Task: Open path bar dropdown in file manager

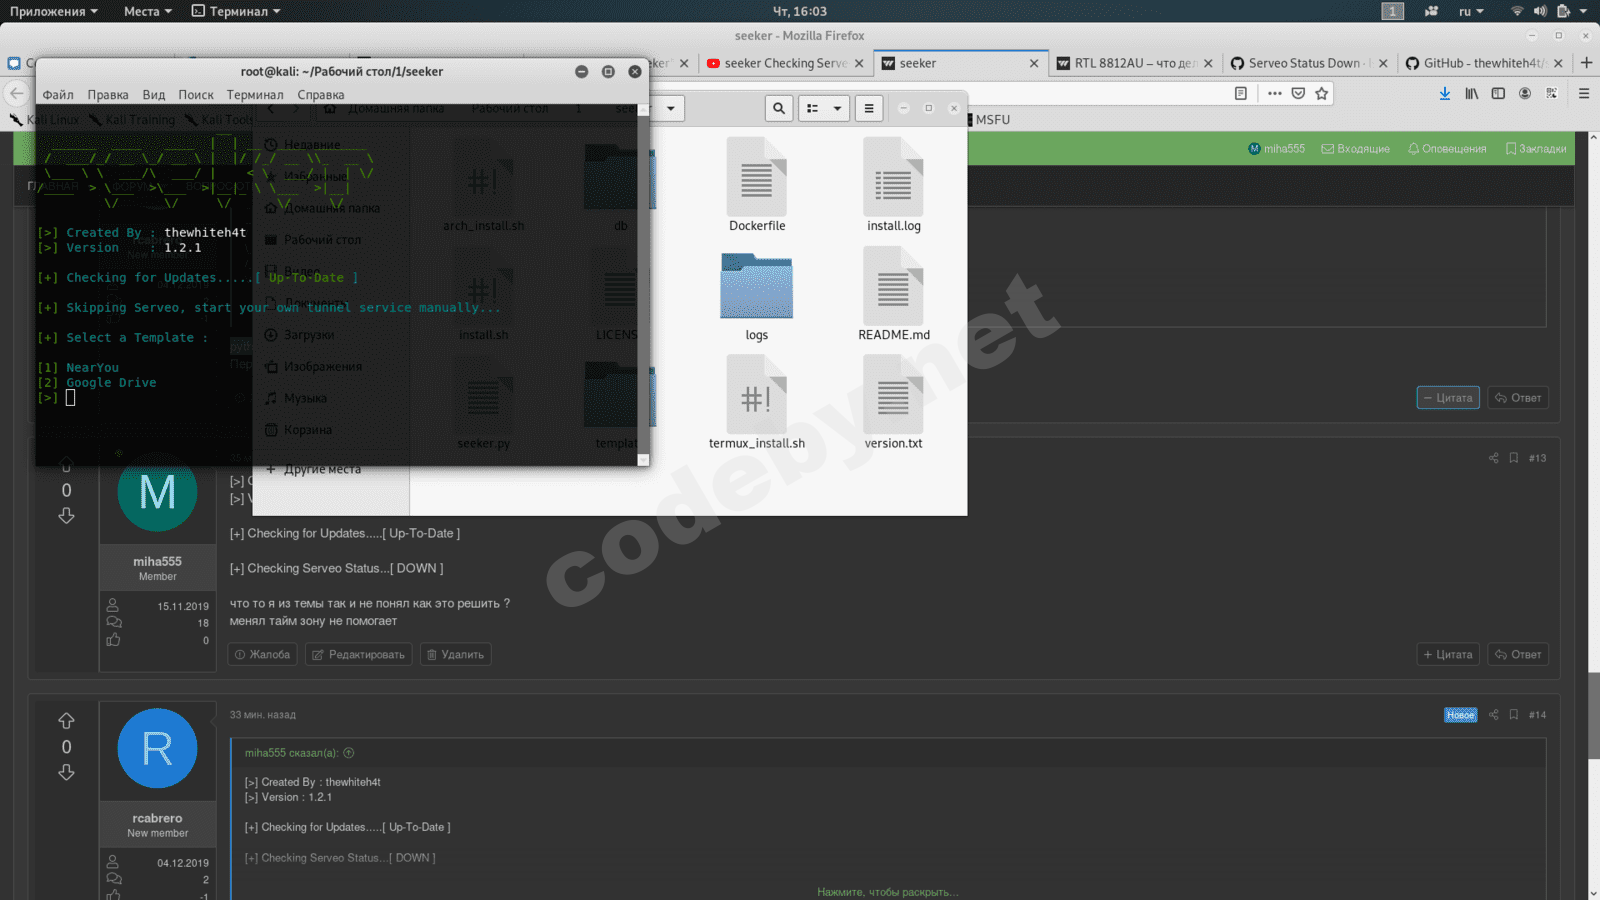Action: pyautogui.click(x=671, y=108)
